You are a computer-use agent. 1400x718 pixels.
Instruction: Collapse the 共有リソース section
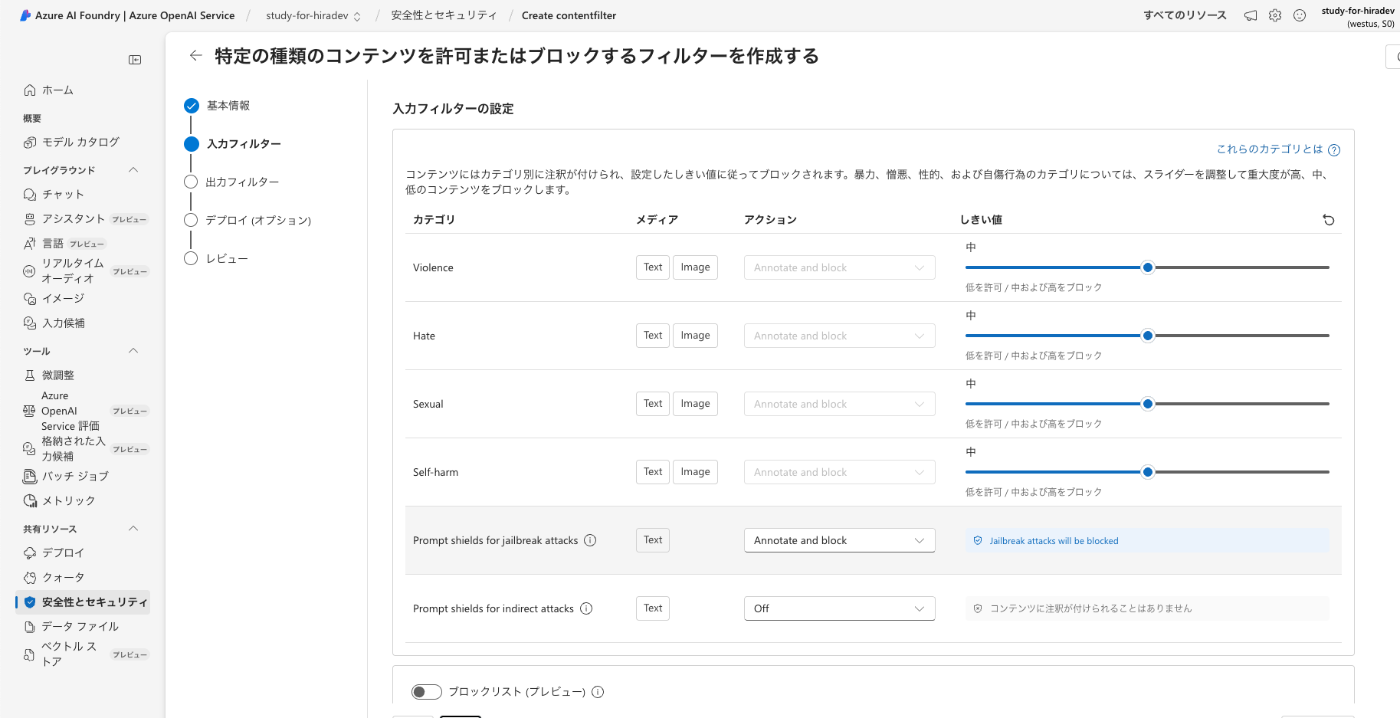click(134, 528)
